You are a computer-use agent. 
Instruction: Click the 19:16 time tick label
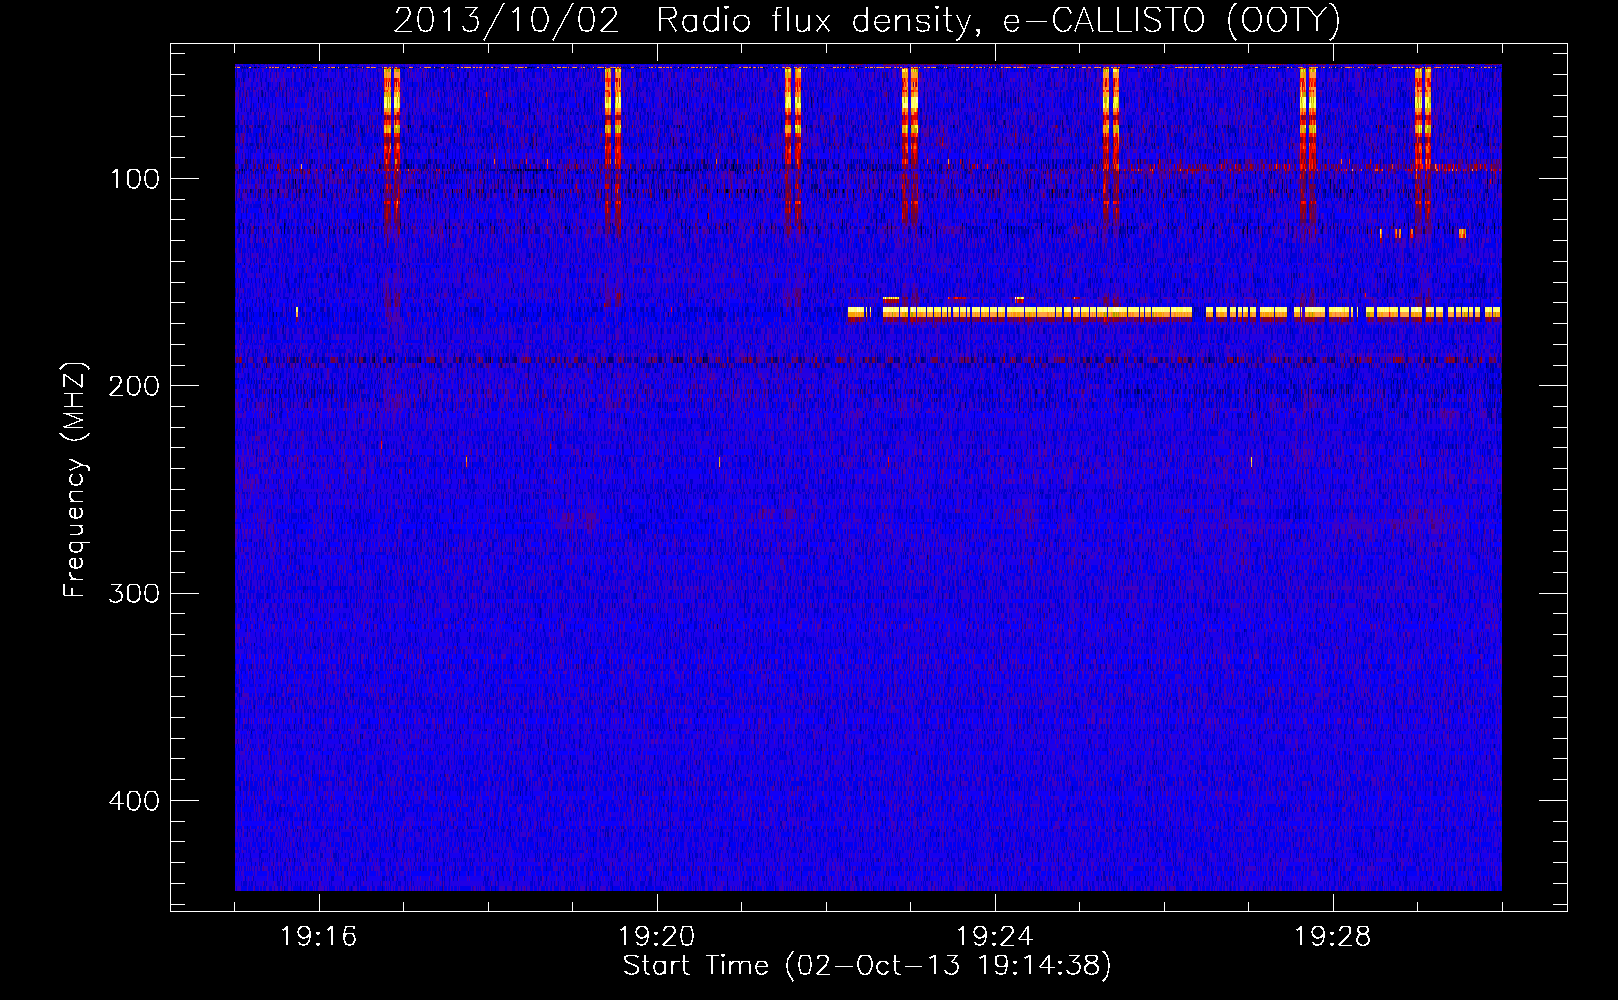(x=318, y=937)
